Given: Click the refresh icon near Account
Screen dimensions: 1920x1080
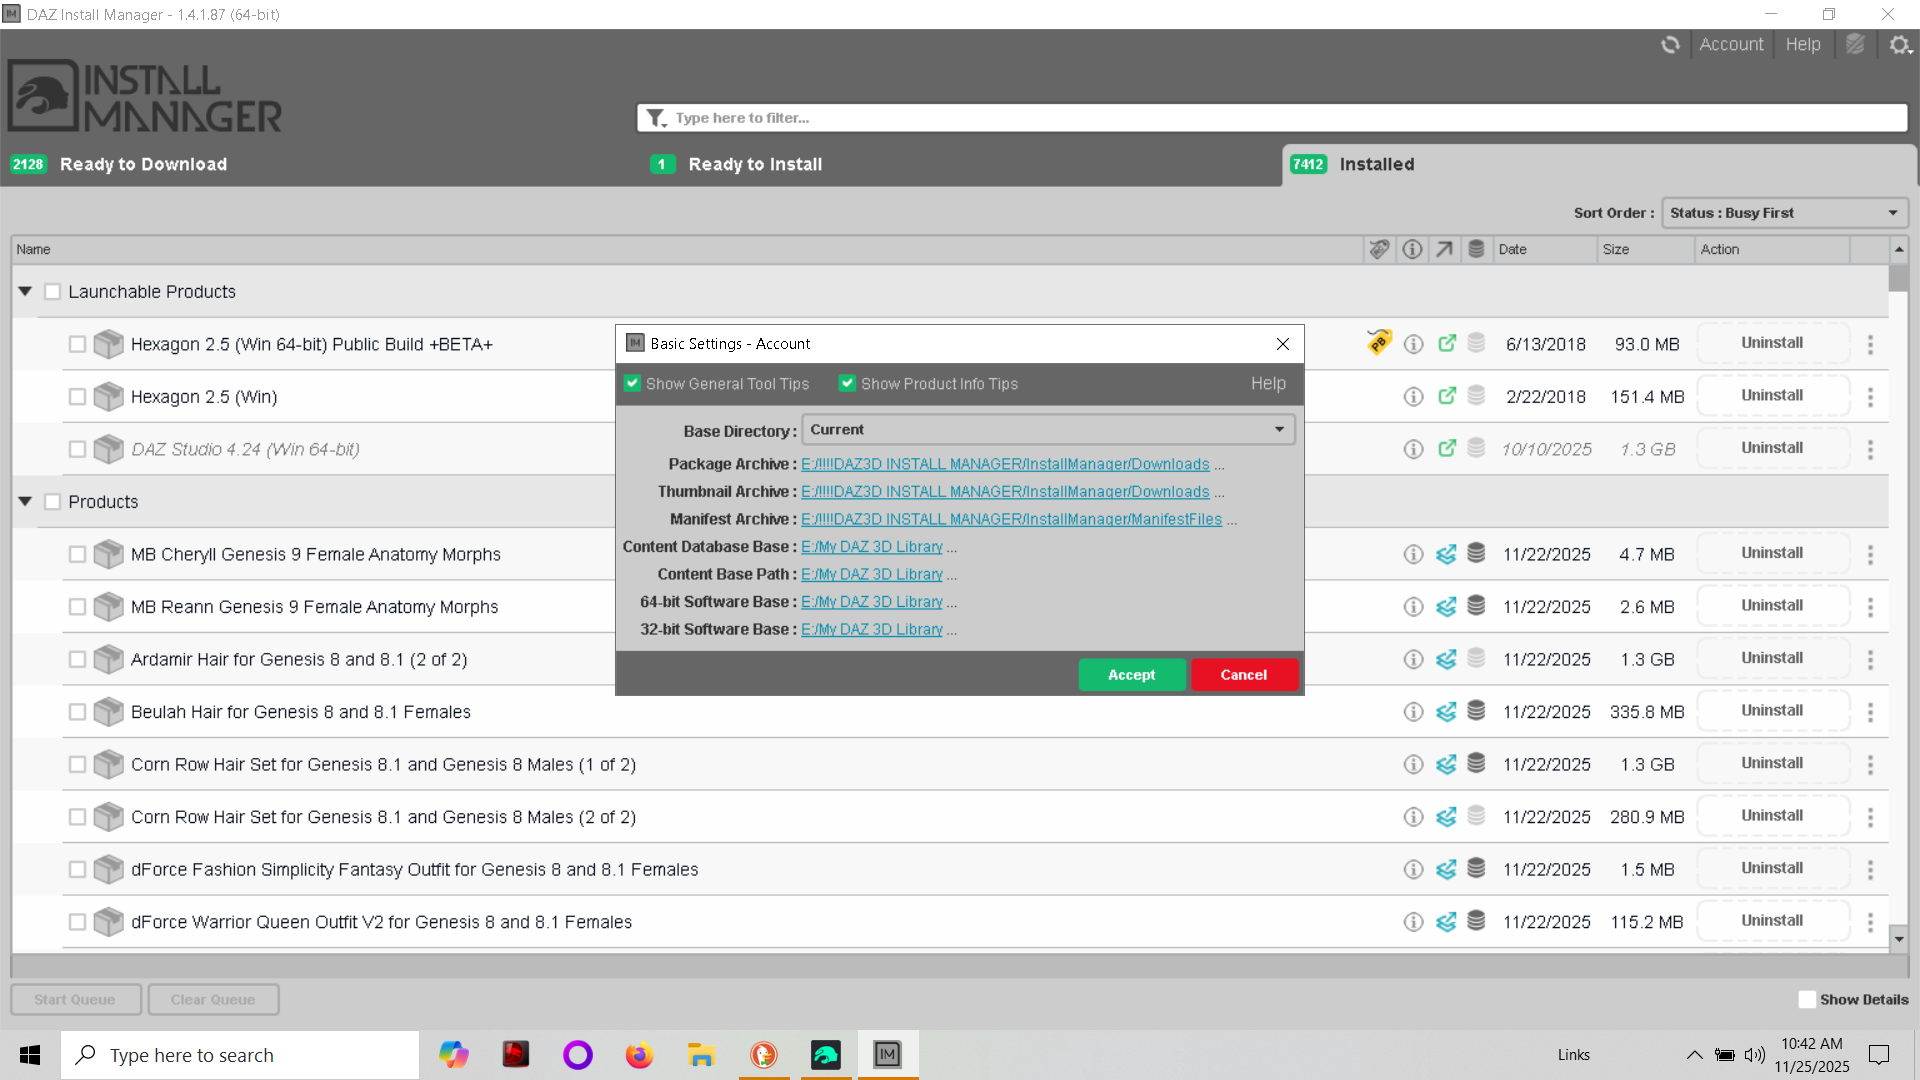Looking at the screenshot, I should pos(1670,45).
